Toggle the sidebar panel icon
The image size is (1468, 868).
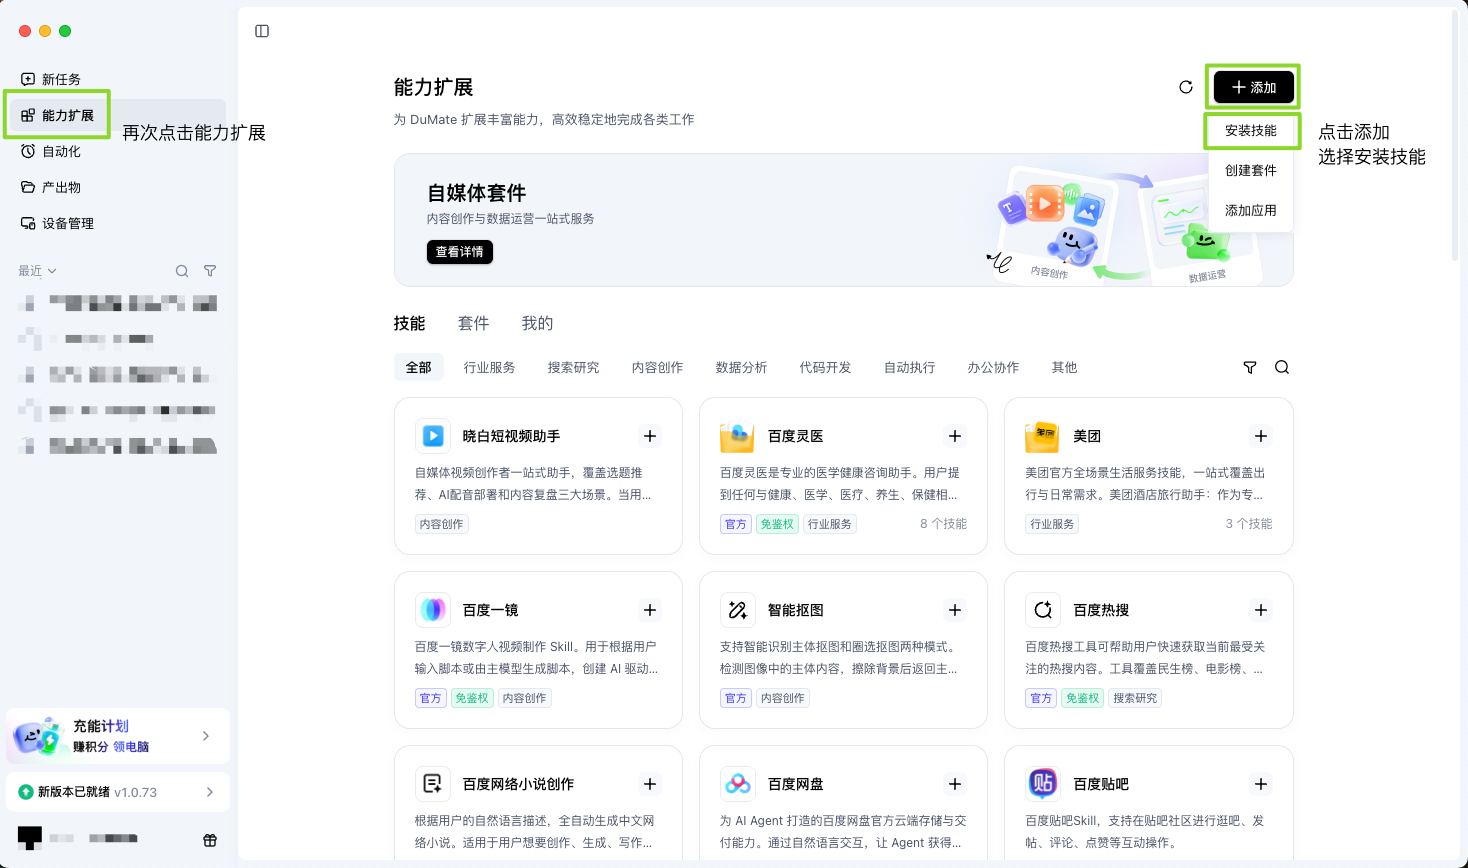262,31
